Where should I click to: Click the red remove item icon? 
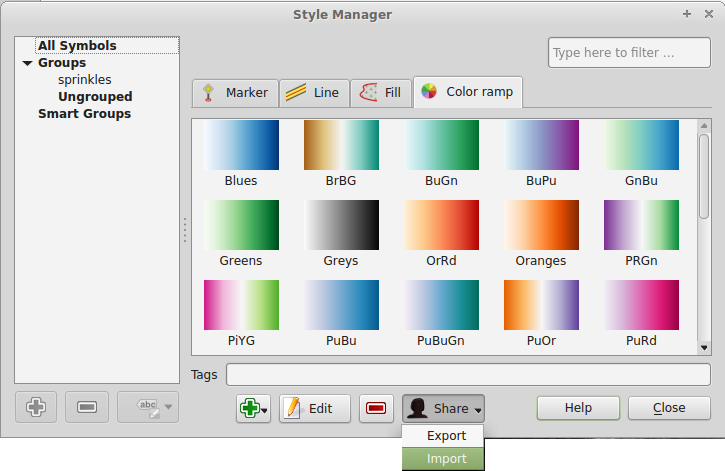pos(376,409)
